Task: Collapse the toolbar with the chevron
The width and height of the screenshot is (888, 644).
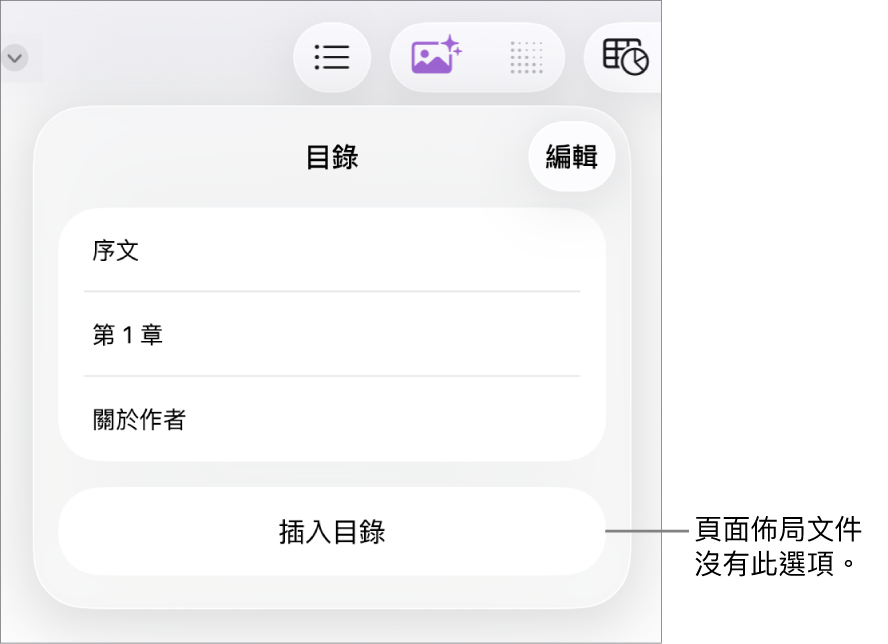Action: click(x=16, y=57)
